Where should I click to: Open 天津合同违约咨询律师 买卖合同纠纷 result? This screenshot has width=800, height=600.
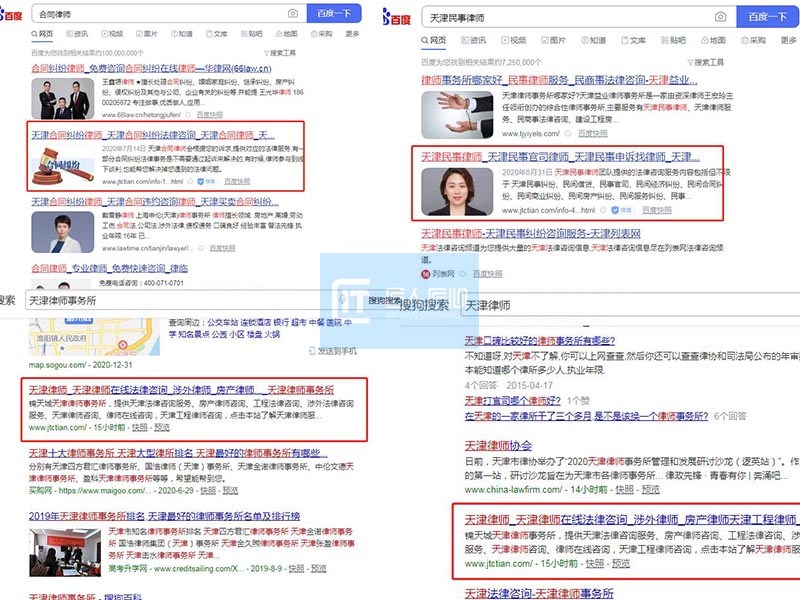pos(155,202)
